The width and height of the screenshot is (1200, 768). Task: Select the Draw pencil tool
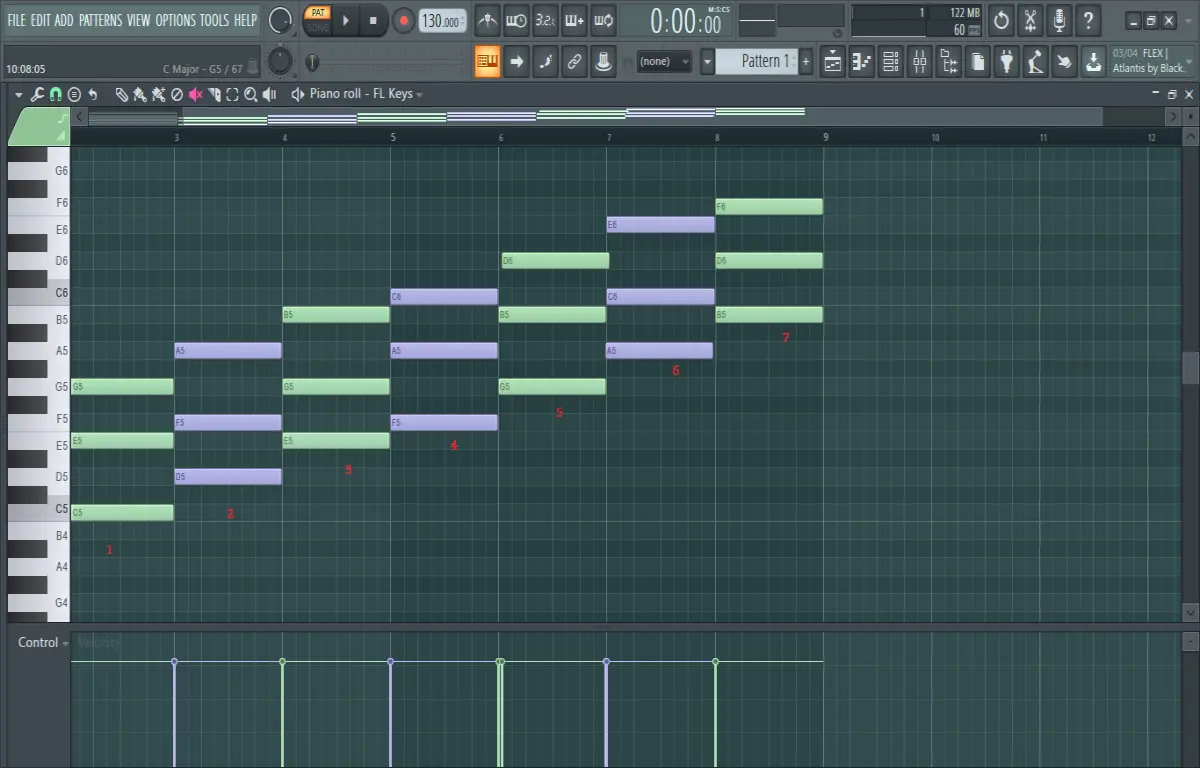click(122, 94)
